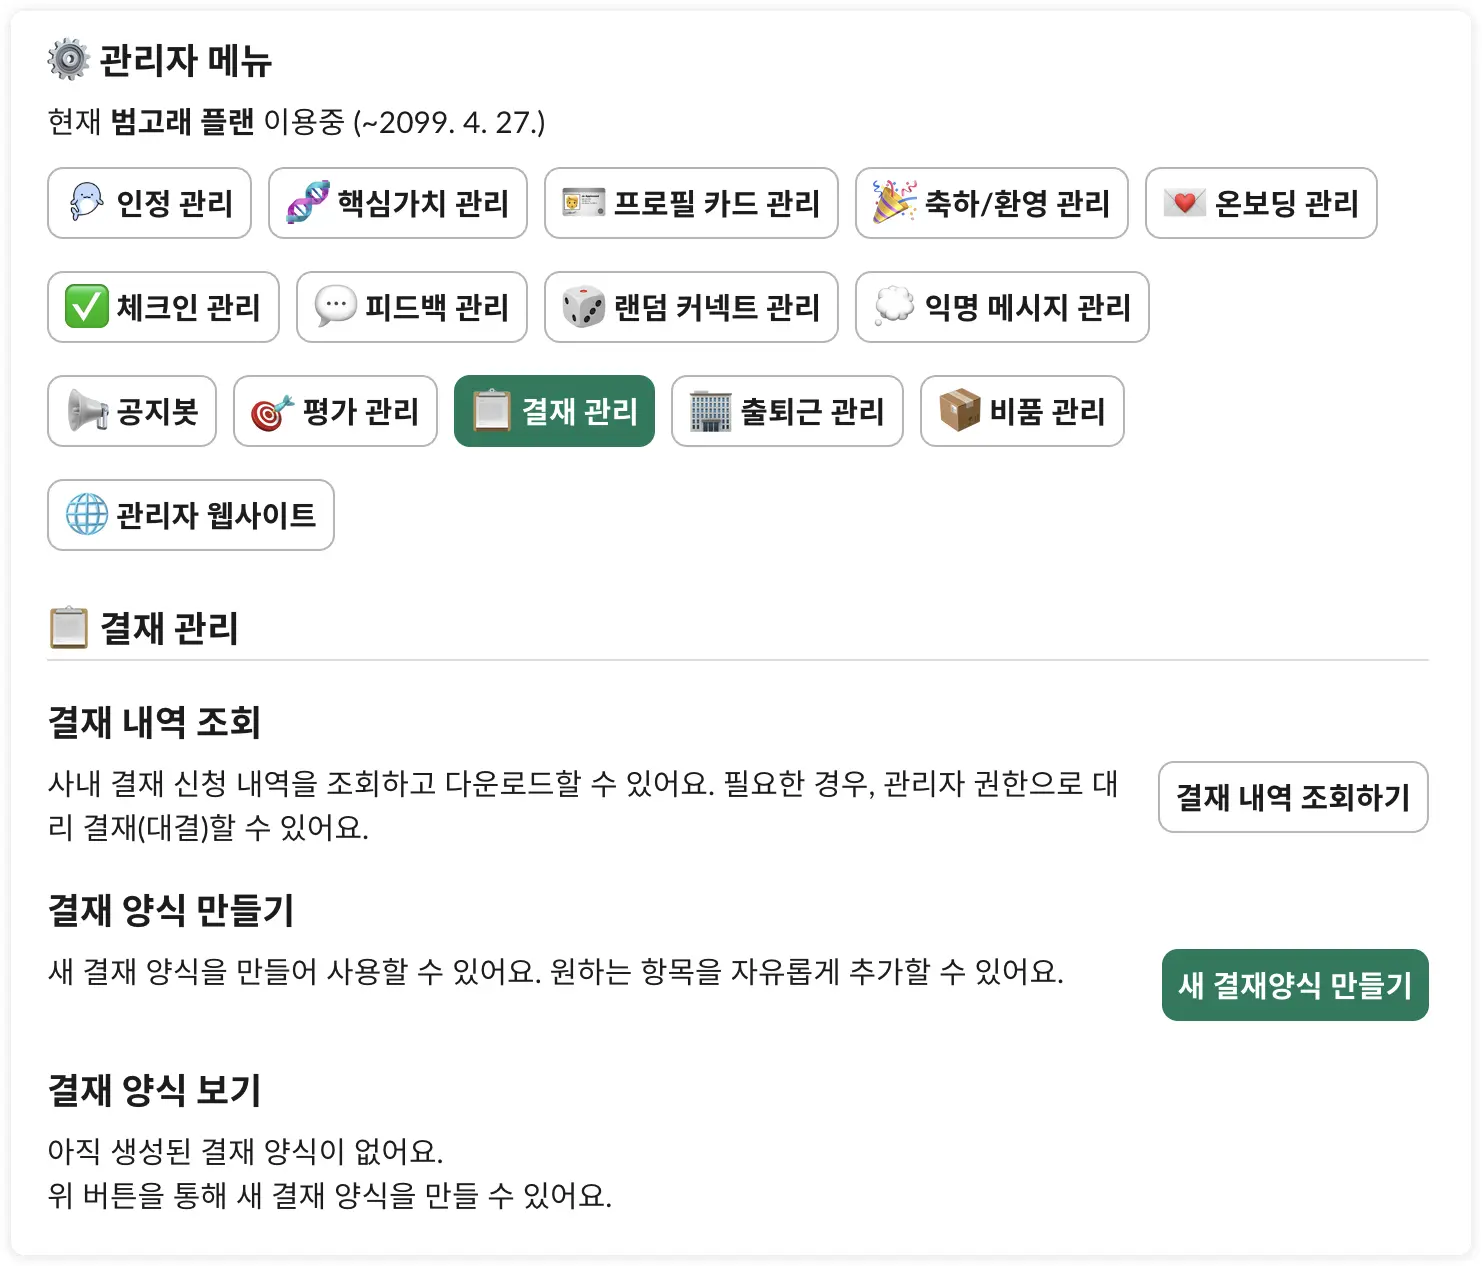Open the 피드백 관리 menu

pyautogui.click(x=412, y=307)
